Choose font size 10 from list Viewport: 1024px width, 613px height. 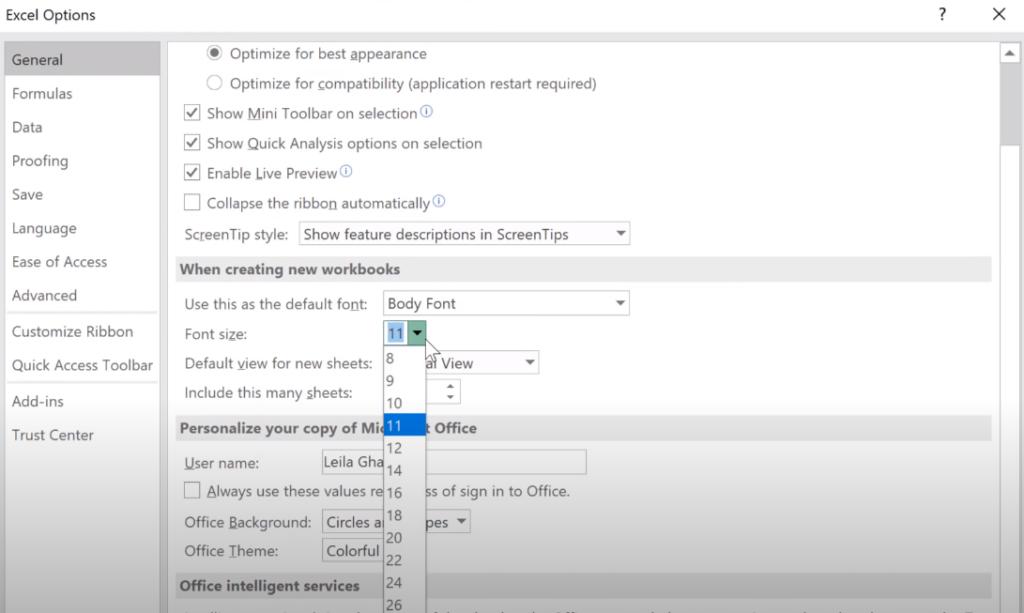404,403
